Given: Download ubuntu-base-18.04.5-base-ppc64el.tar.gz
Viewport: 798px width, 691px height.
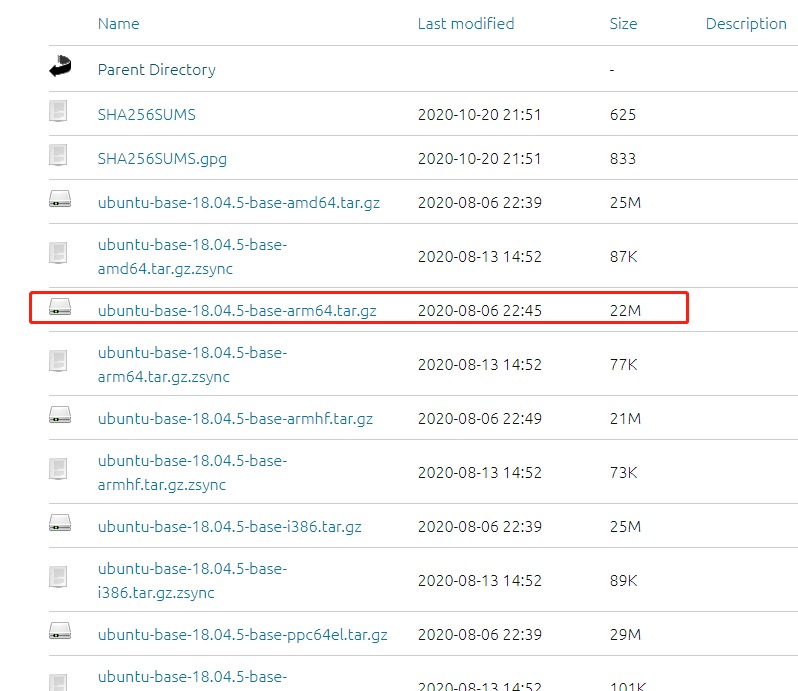Looking at the screenshot, I should (243, 635).
